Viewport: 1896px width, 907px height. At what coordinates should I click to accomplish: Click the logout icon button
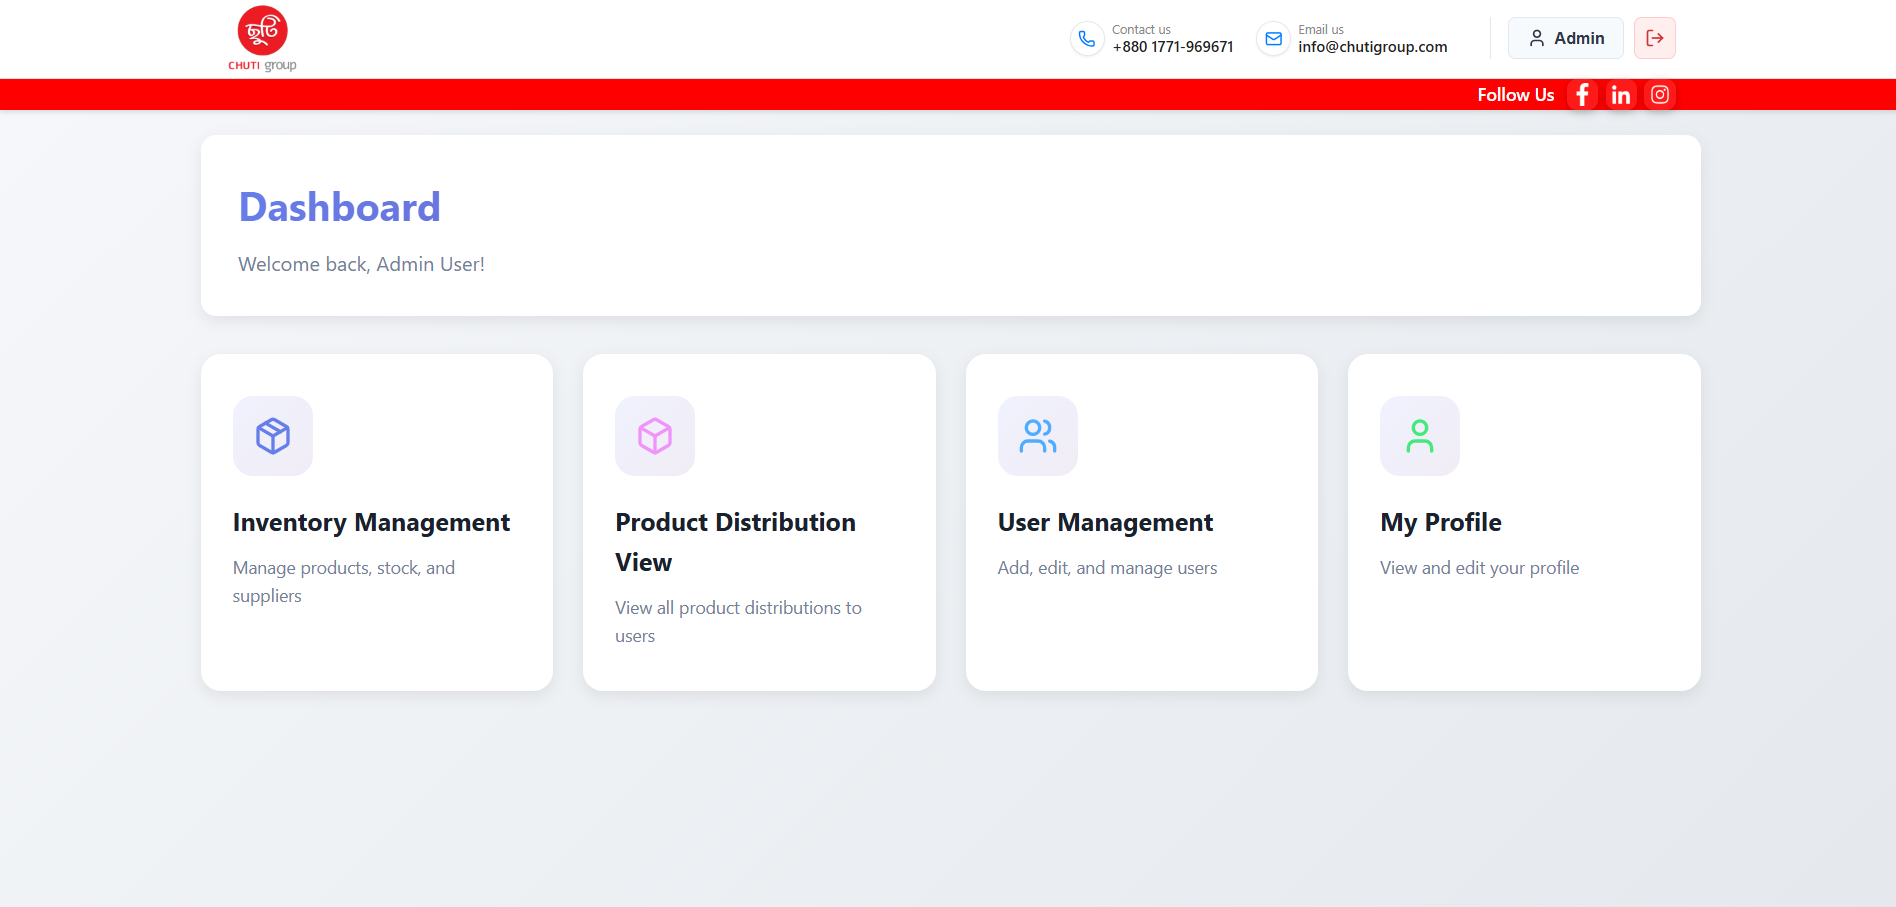tap(1655, 38)
